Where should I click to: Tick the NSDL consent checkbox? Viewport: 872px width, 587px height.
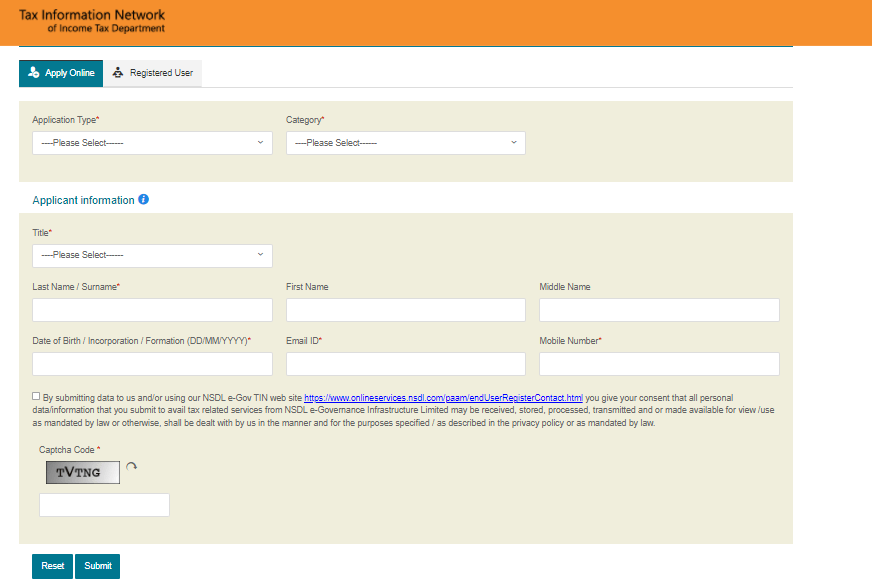tap(36, 396)
